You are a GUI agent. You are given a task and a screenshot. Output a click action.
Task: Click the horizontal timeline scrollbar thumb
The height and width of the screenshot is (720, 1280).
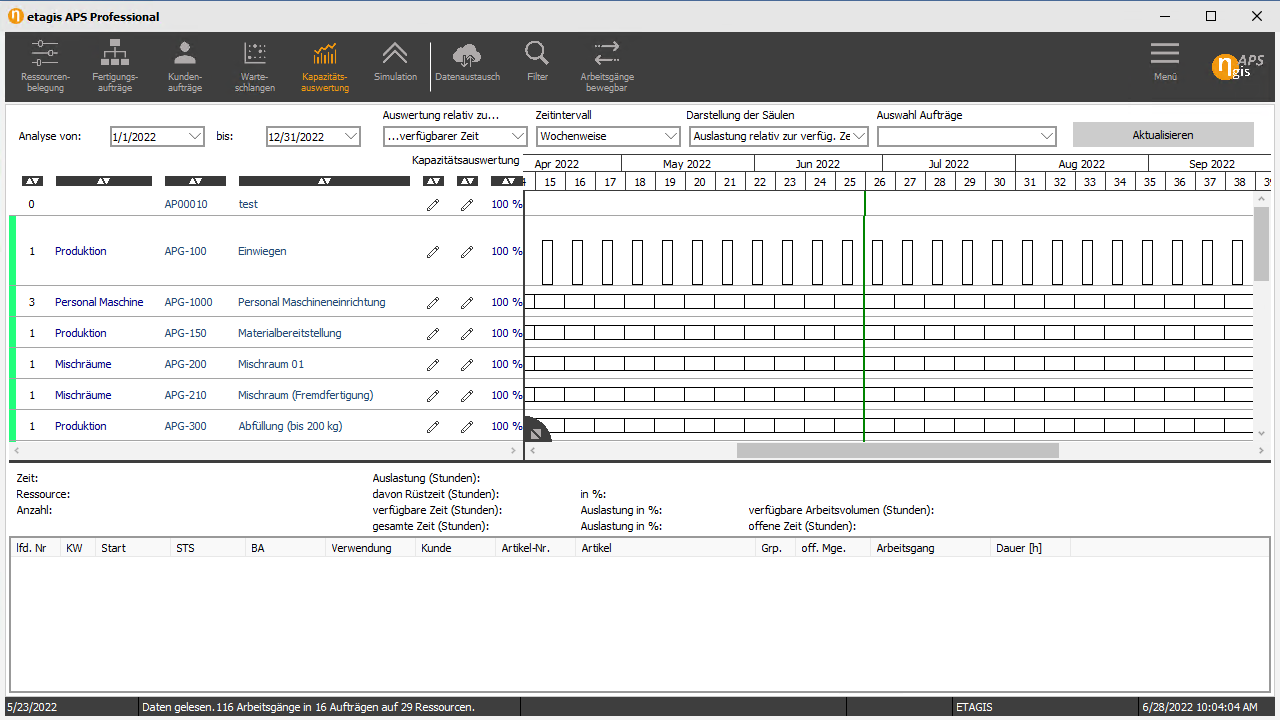click(x=898, y=451)
